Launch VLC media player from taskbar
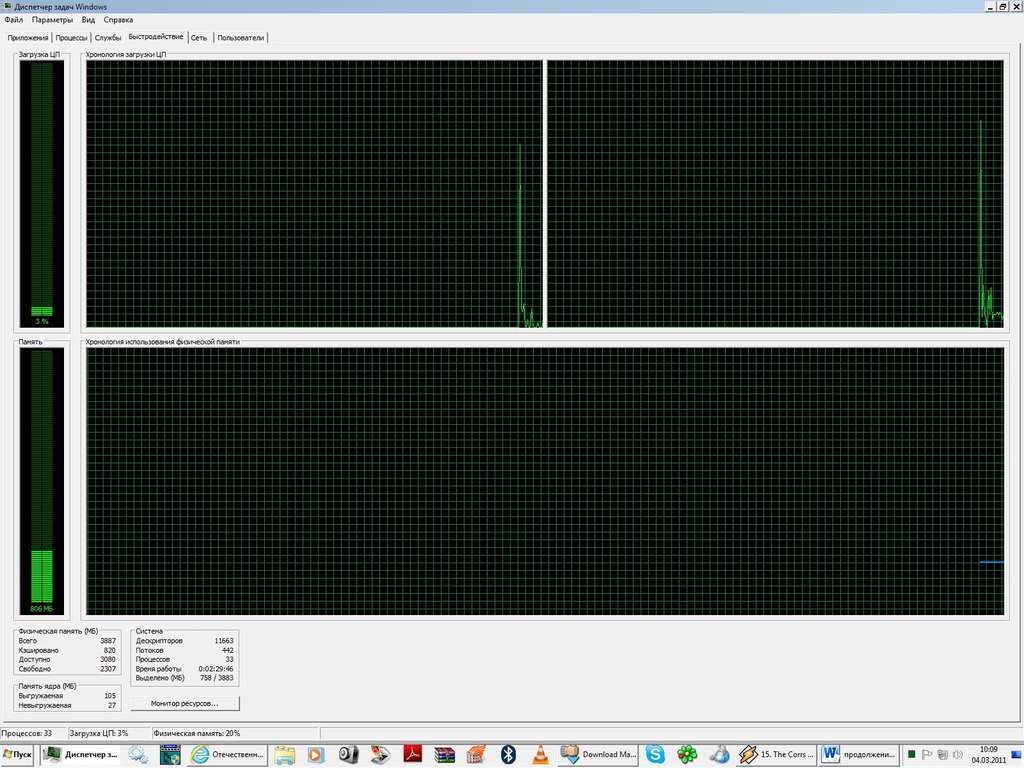Image resolution: width=1024 pixels, height=768 pixels. (540, 754)
